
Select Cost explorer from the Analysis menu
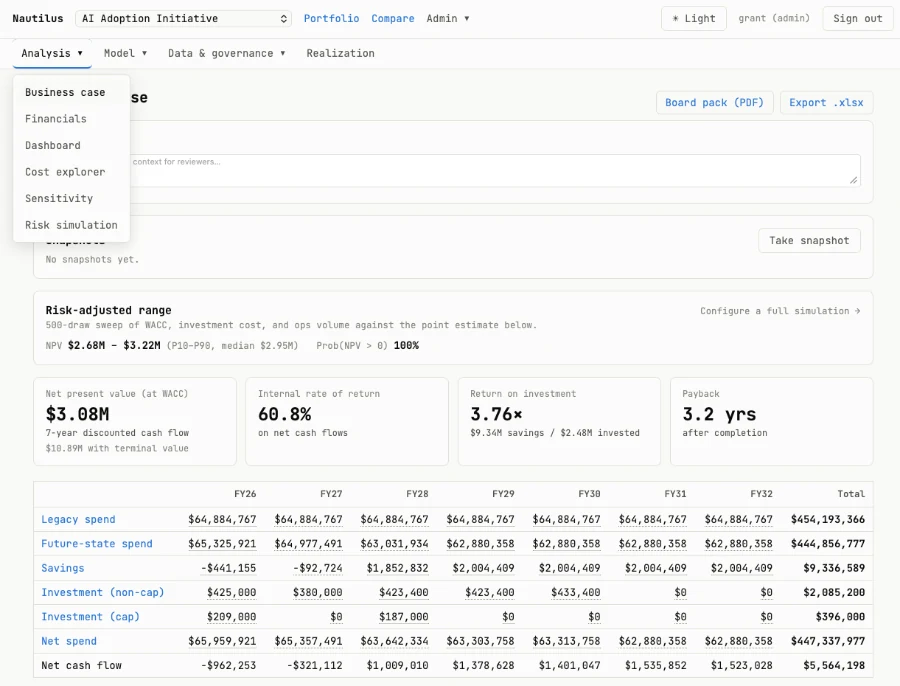pyautogui.click(x=71, y=172)
